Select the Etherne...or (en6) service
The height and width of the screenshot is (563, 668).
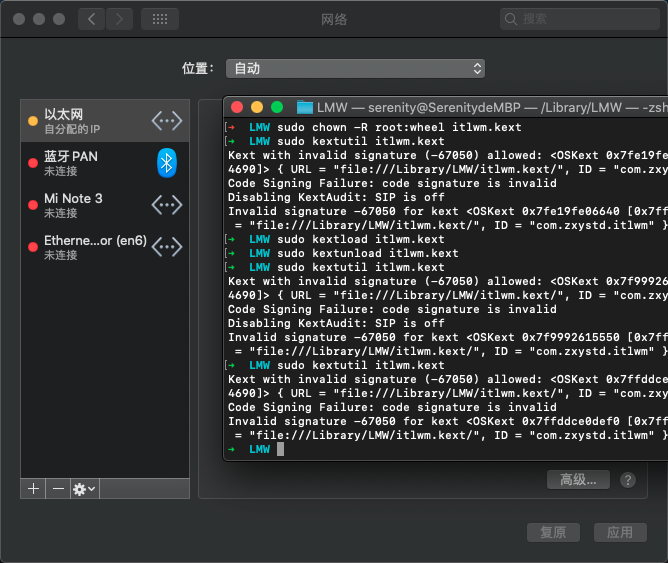pos(105,247)
